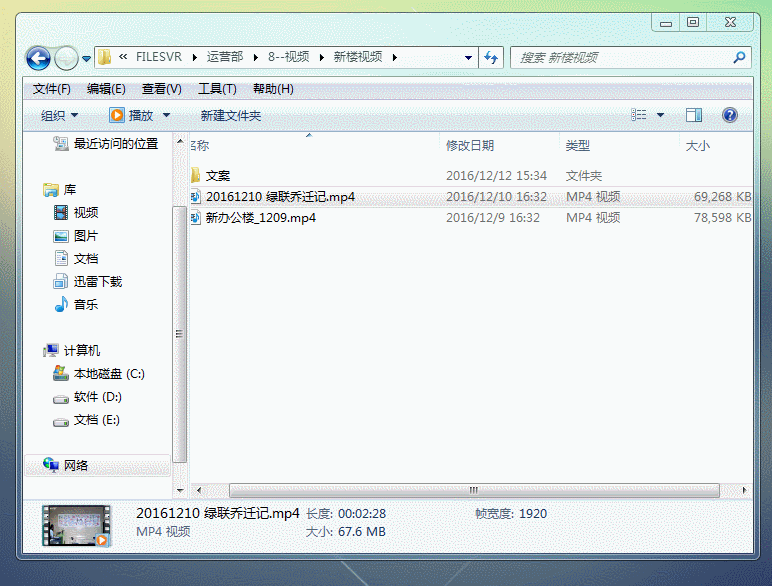Click the 修改日期 column header

470,146
